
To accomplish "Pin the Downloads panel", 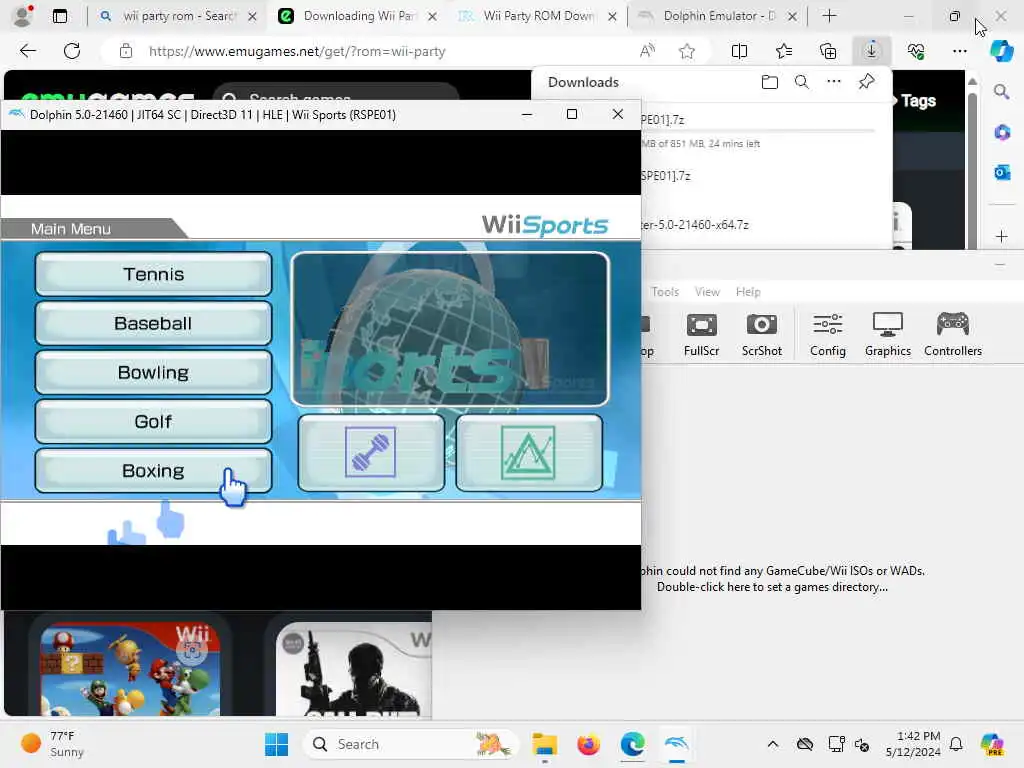I will pyautogui.click(x=866, y=82).
